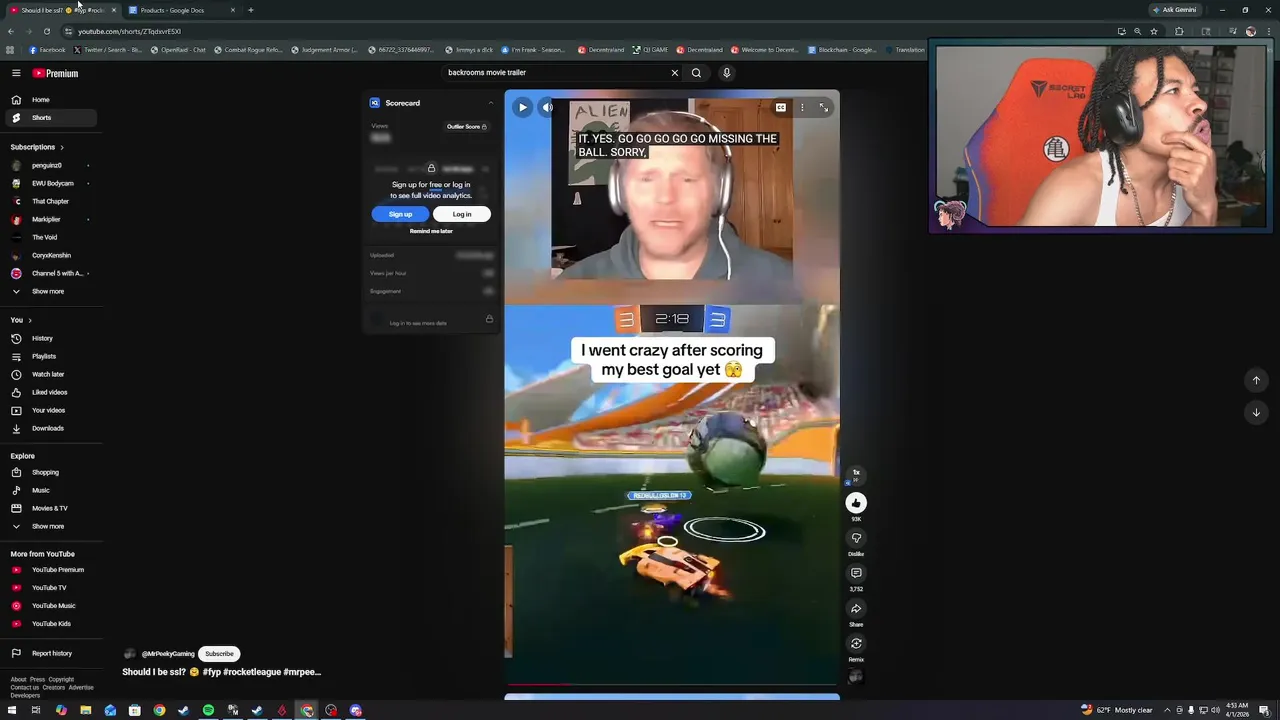
Task: Open Spotify from taskbar
Action: pyautogui.click(x=208, y=710)
